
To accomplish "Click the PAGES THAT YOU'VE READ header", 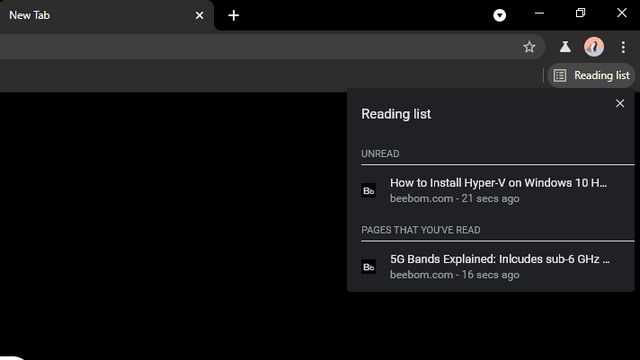I will pos(420,230).
